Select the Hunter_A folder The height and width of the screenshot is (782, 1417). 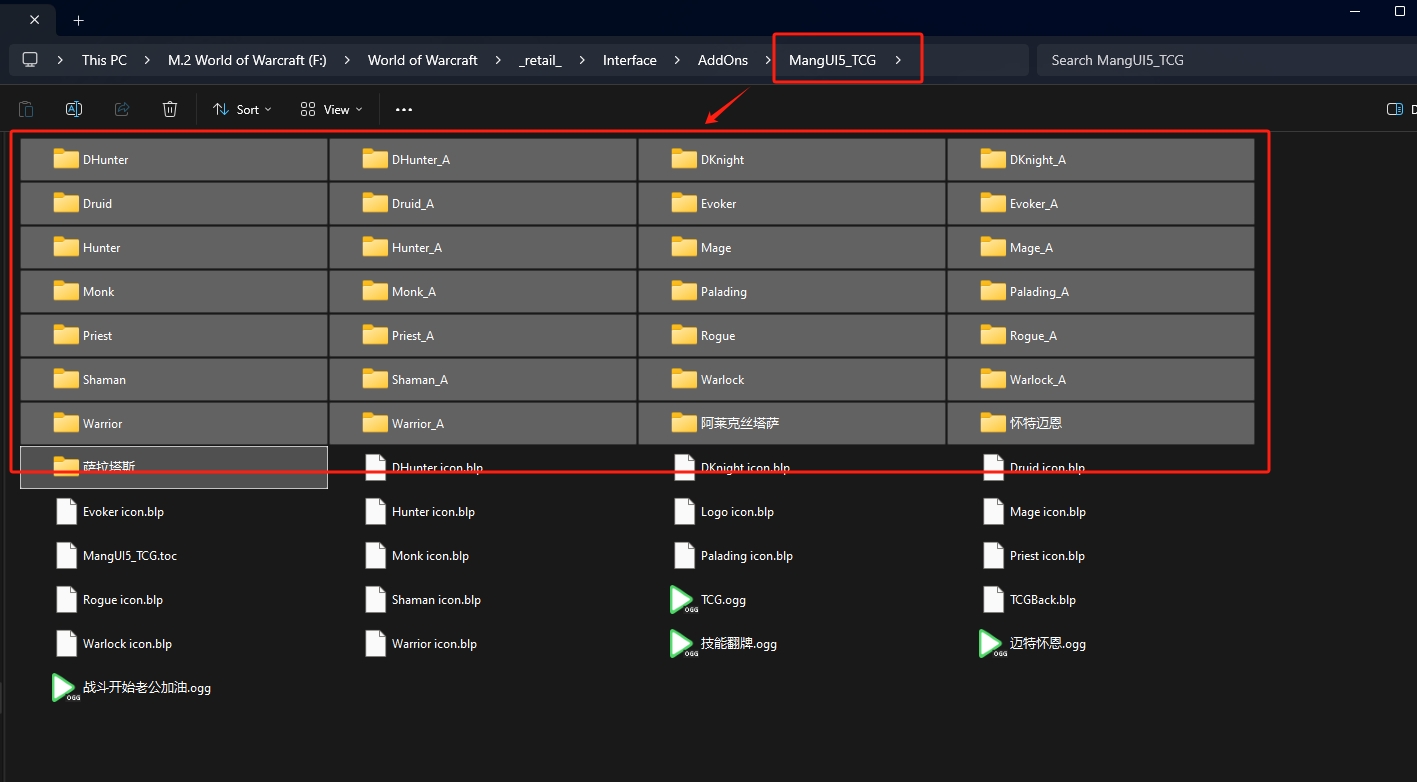pyautogui.click(x=483, y=247)
